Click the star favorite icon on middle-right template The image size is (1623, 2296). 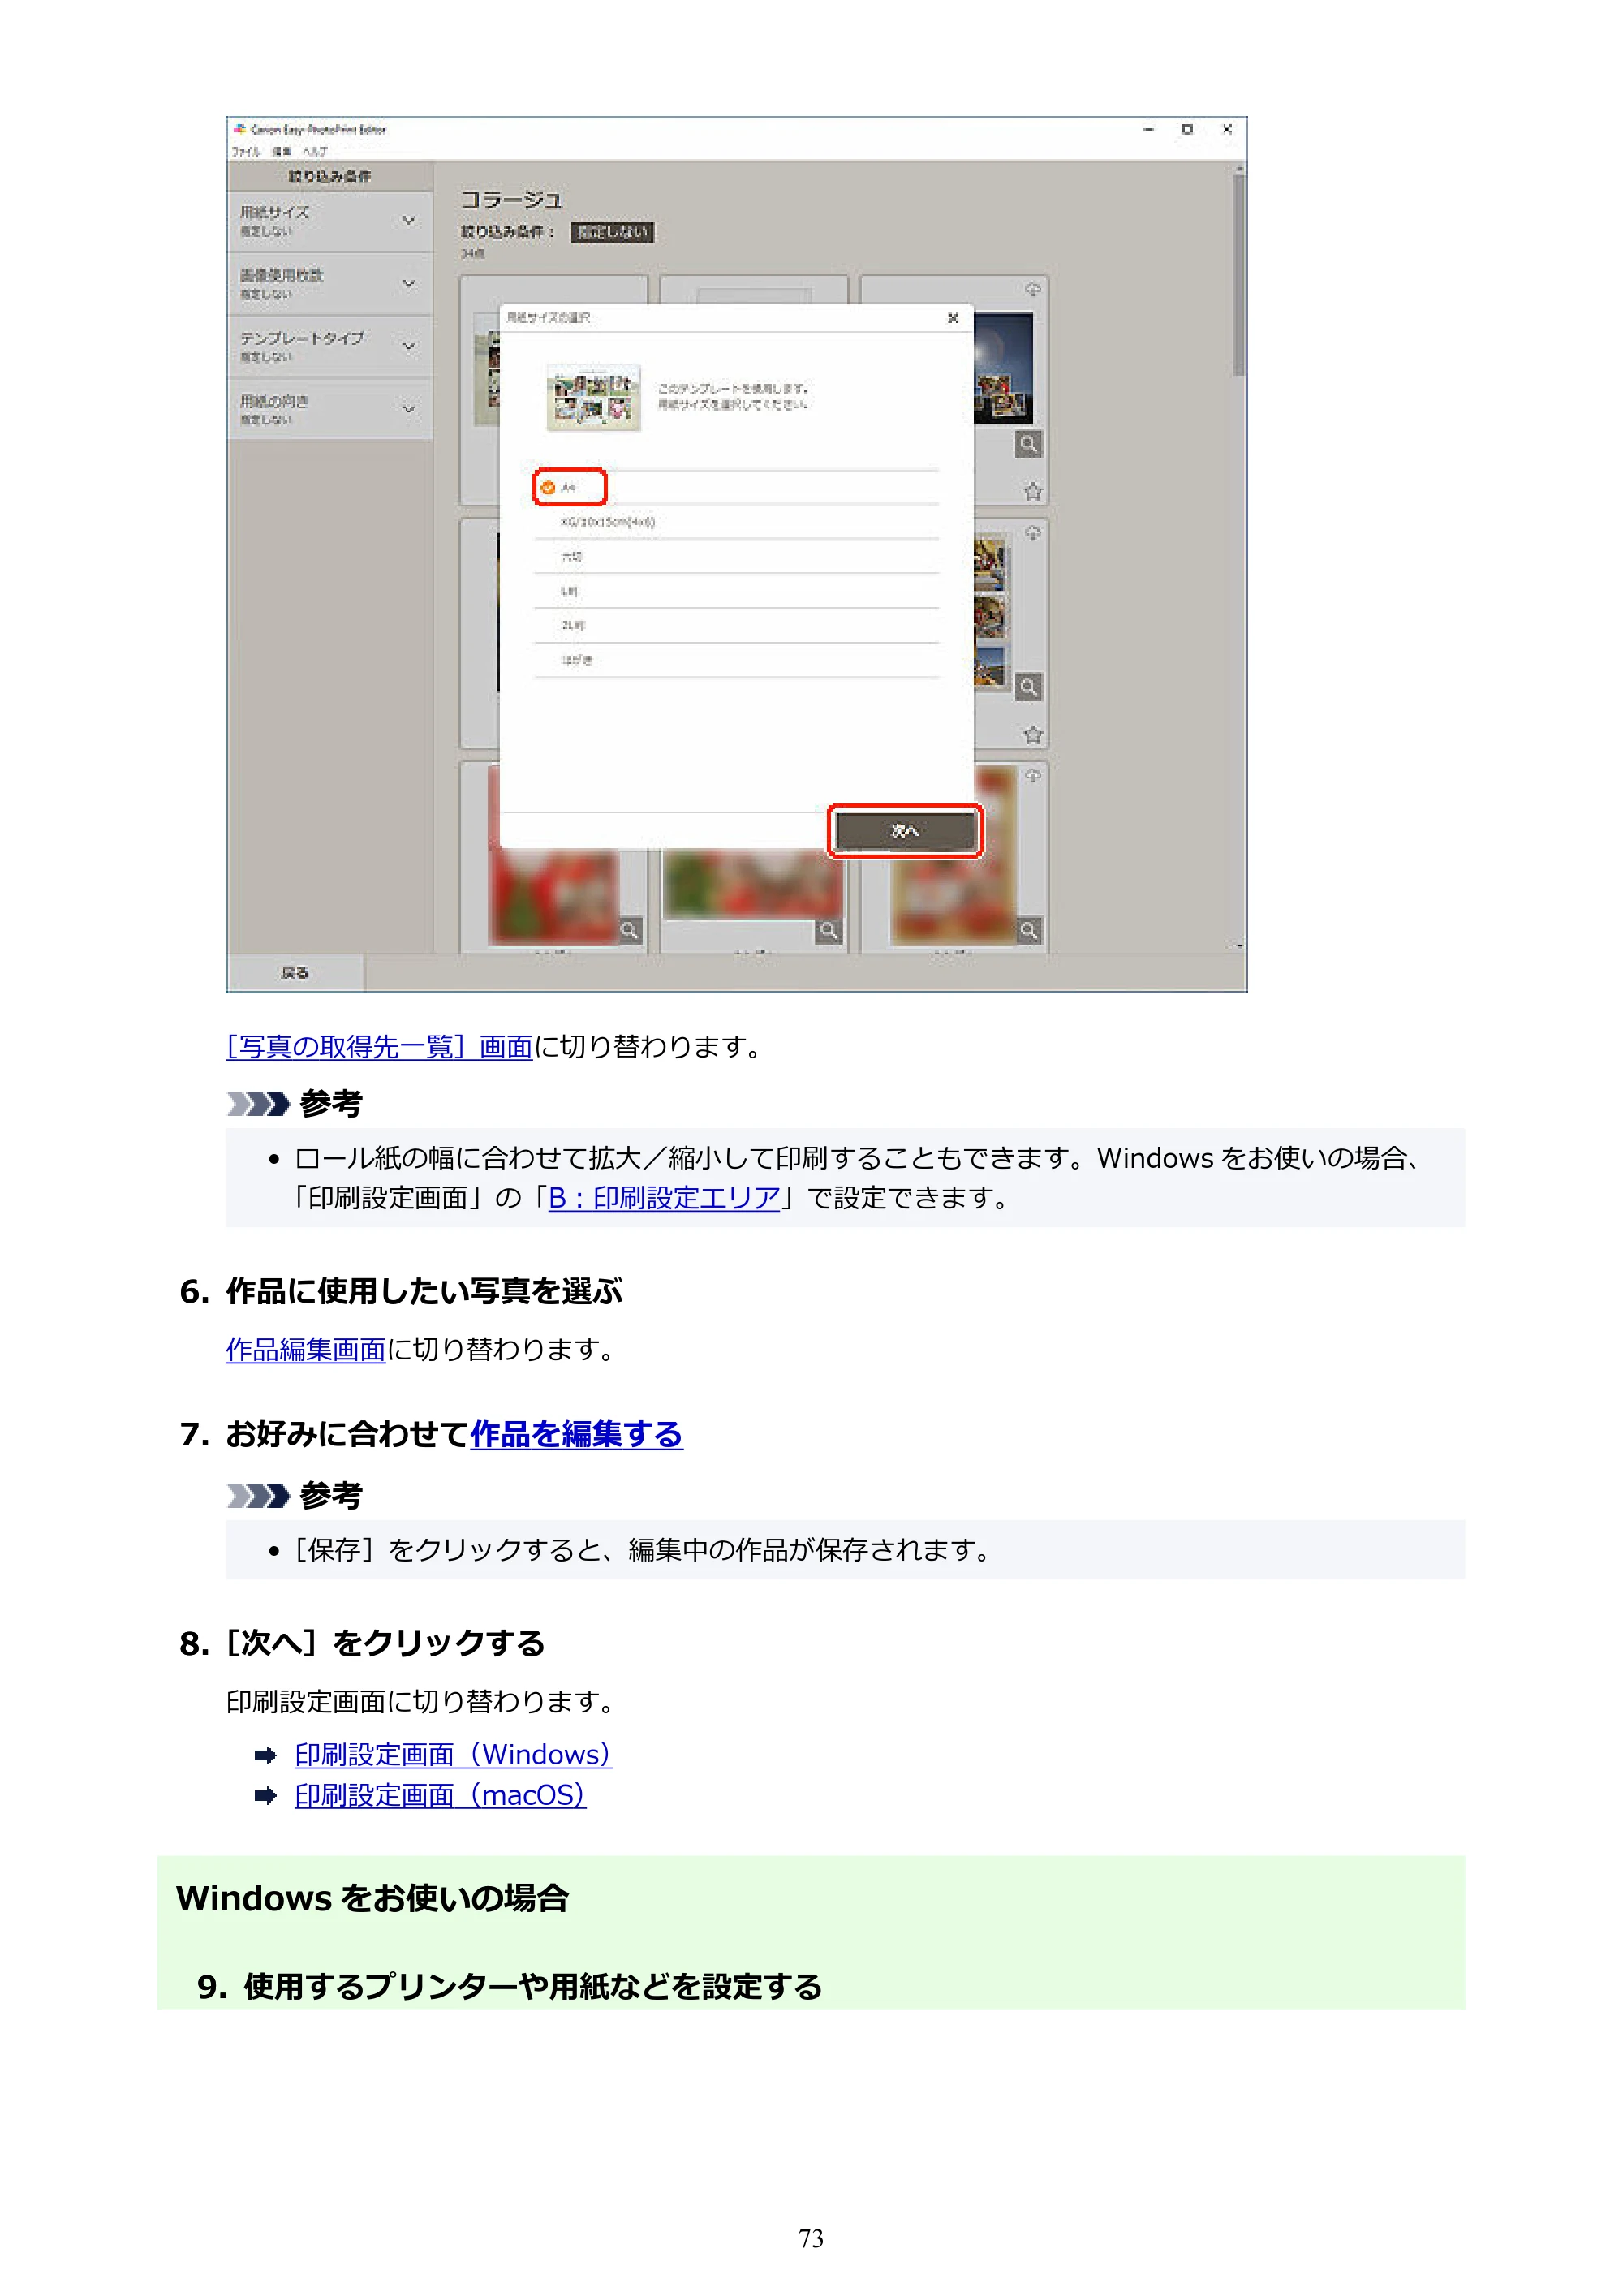(1033, 735)
